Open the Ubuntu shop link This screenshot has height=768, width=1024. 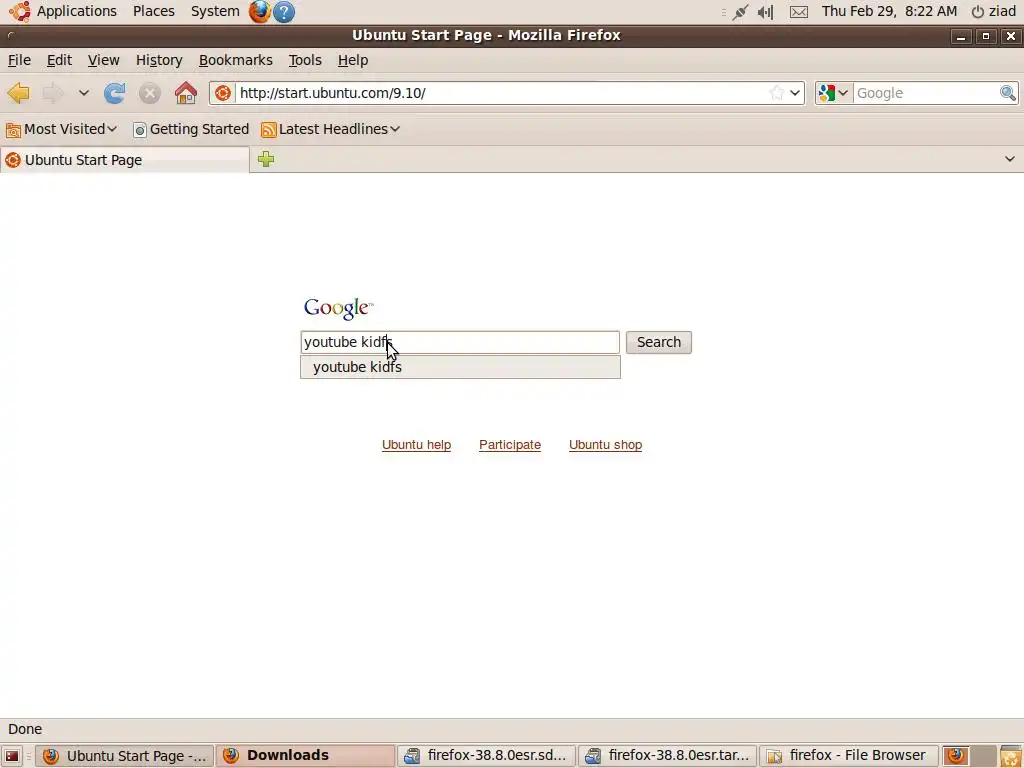(x=605, y=445)
